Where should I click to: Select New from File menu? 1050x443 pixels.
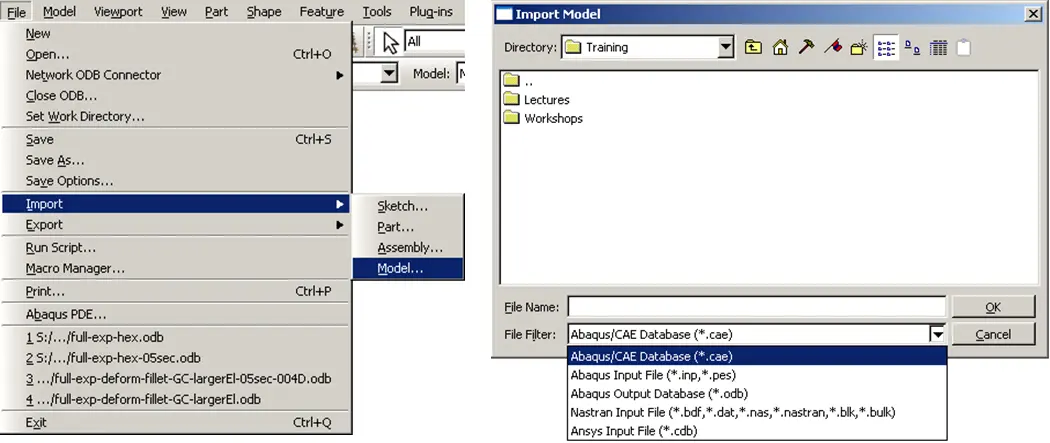175,33
